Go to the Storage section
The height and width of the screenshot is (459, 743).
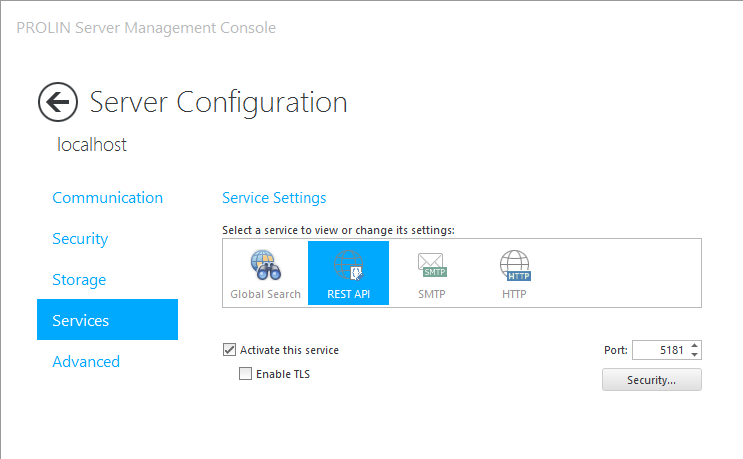click(x=79, y=280)
